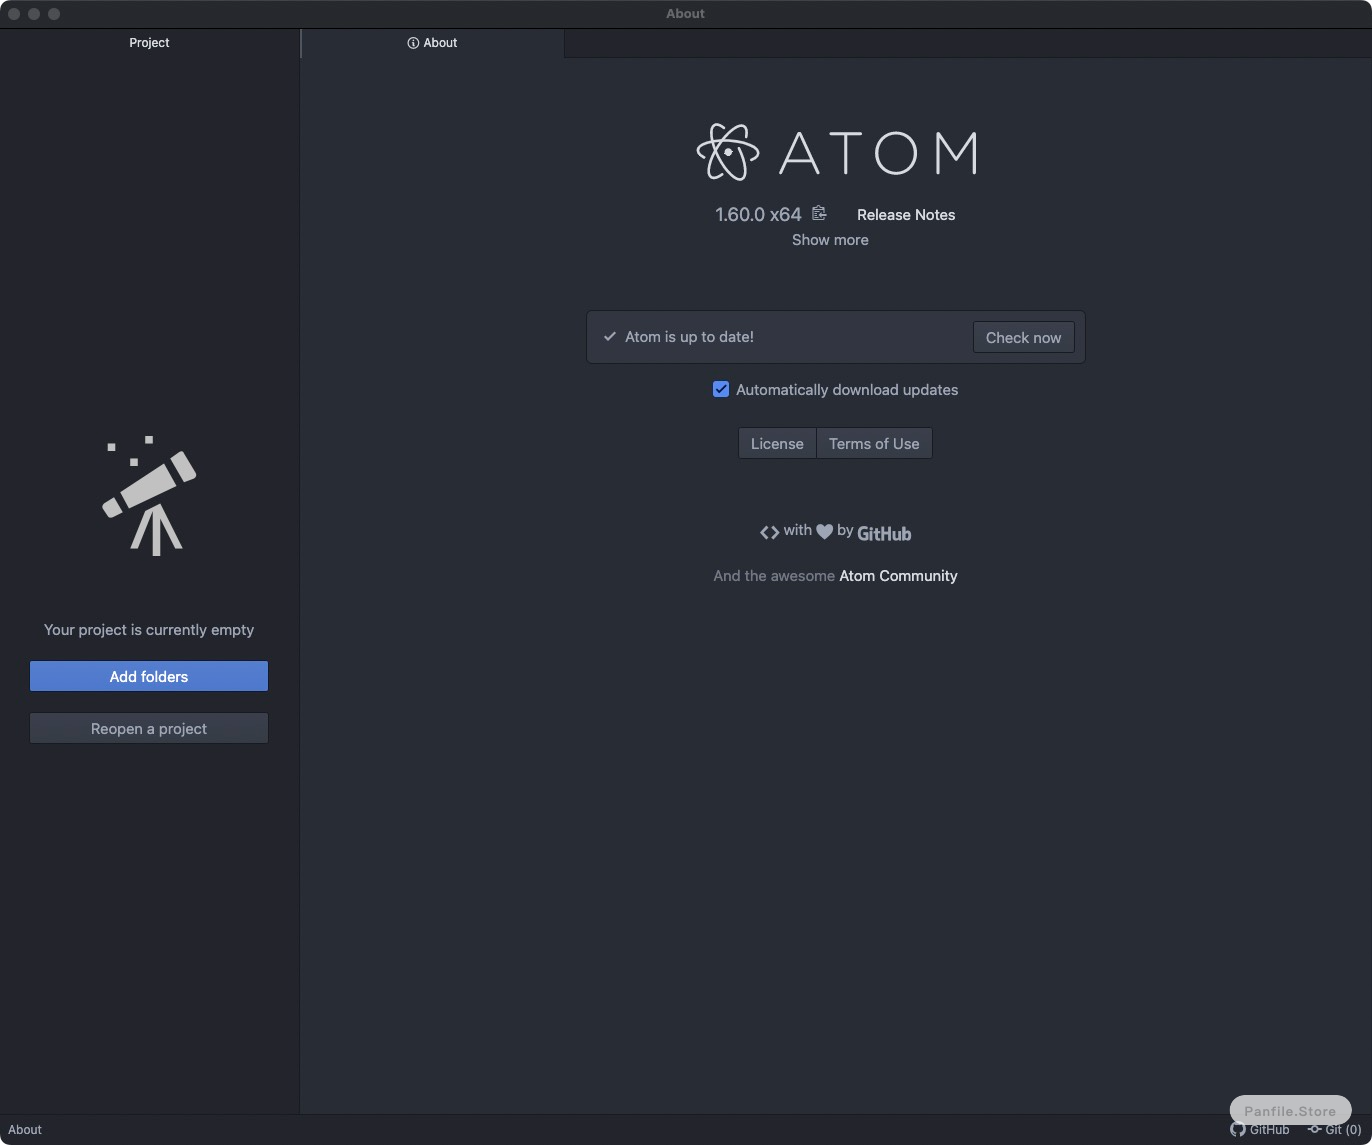Open the Git (0) status bar item
Screen dimensions: 1372x1145
point(1335,1129)
